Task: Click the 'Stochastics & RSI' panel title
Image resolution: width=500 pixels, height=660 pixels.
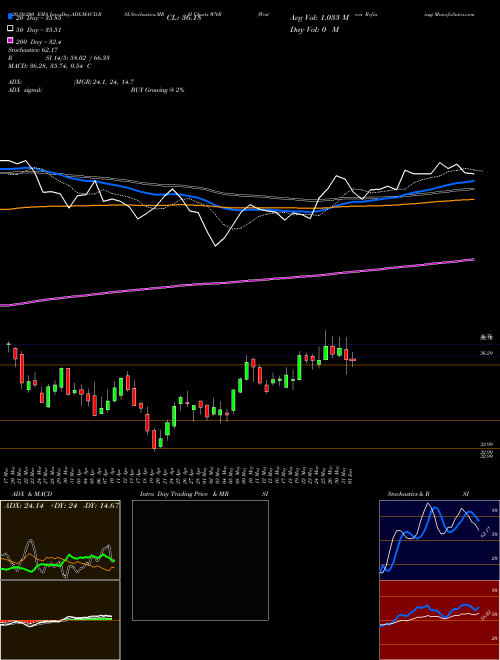Action: point(428,494)
